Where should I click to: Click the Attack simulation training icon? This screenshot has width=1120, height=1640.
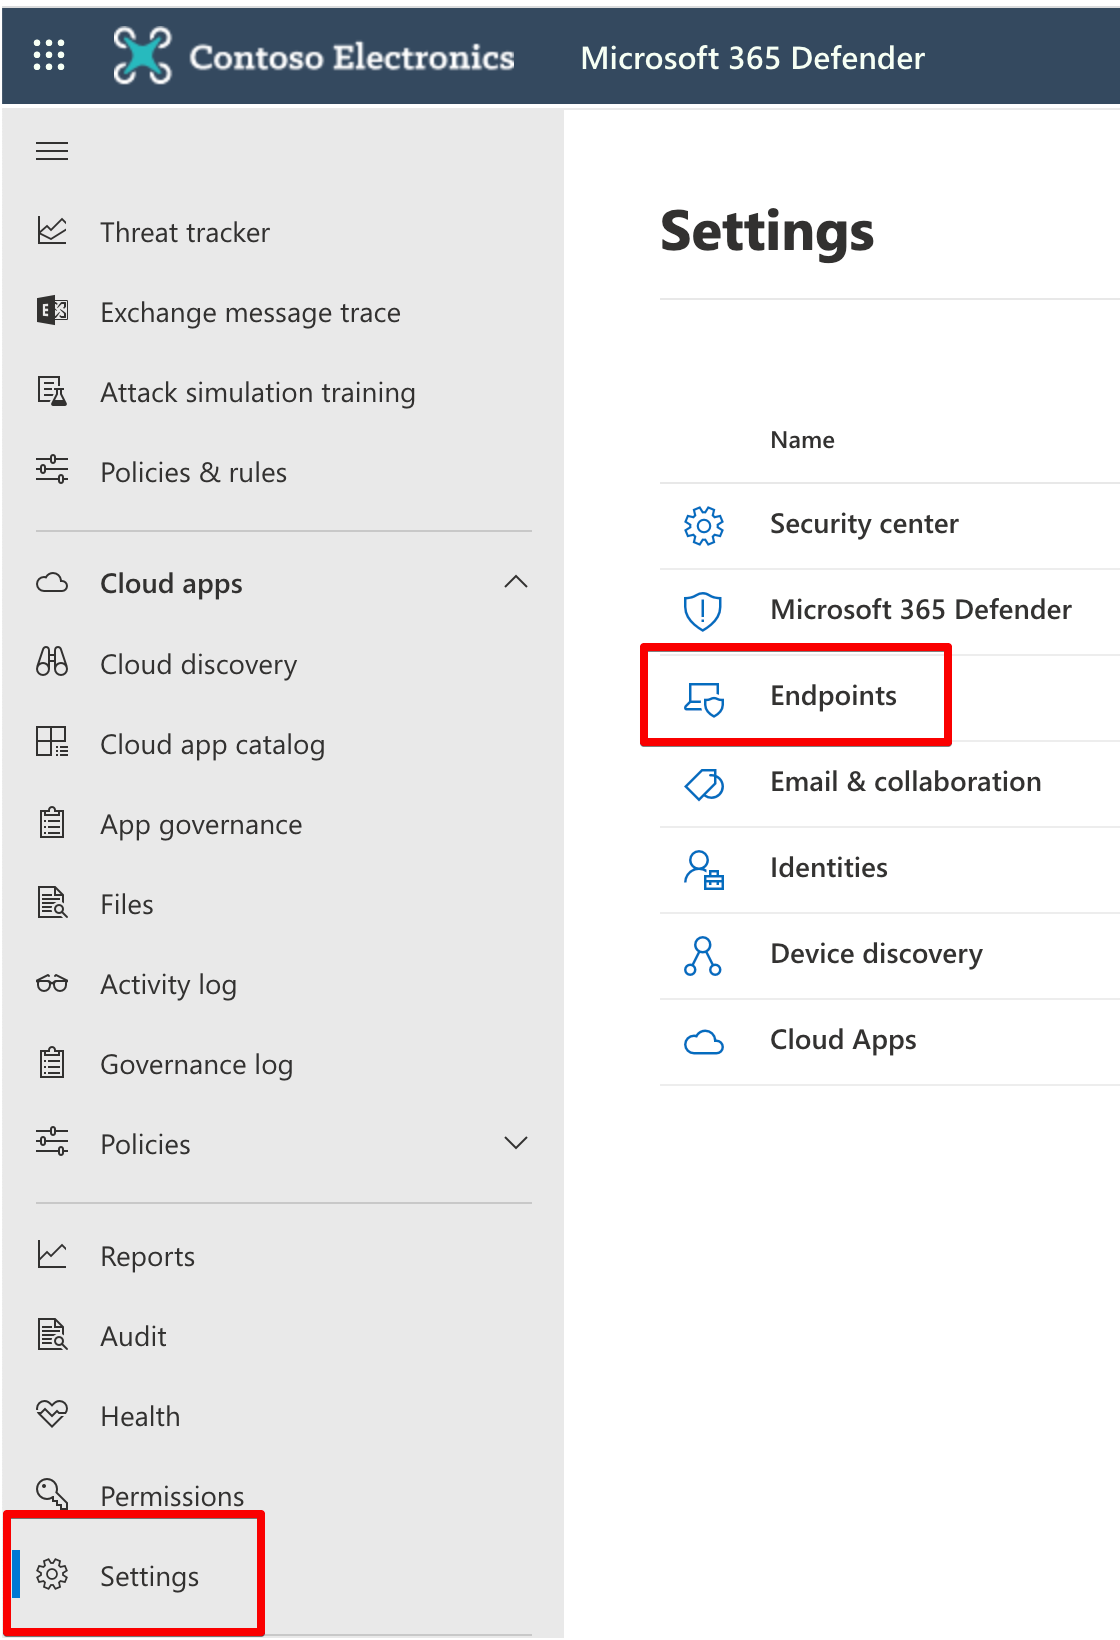pyautogui.click(x=52, y=391)
